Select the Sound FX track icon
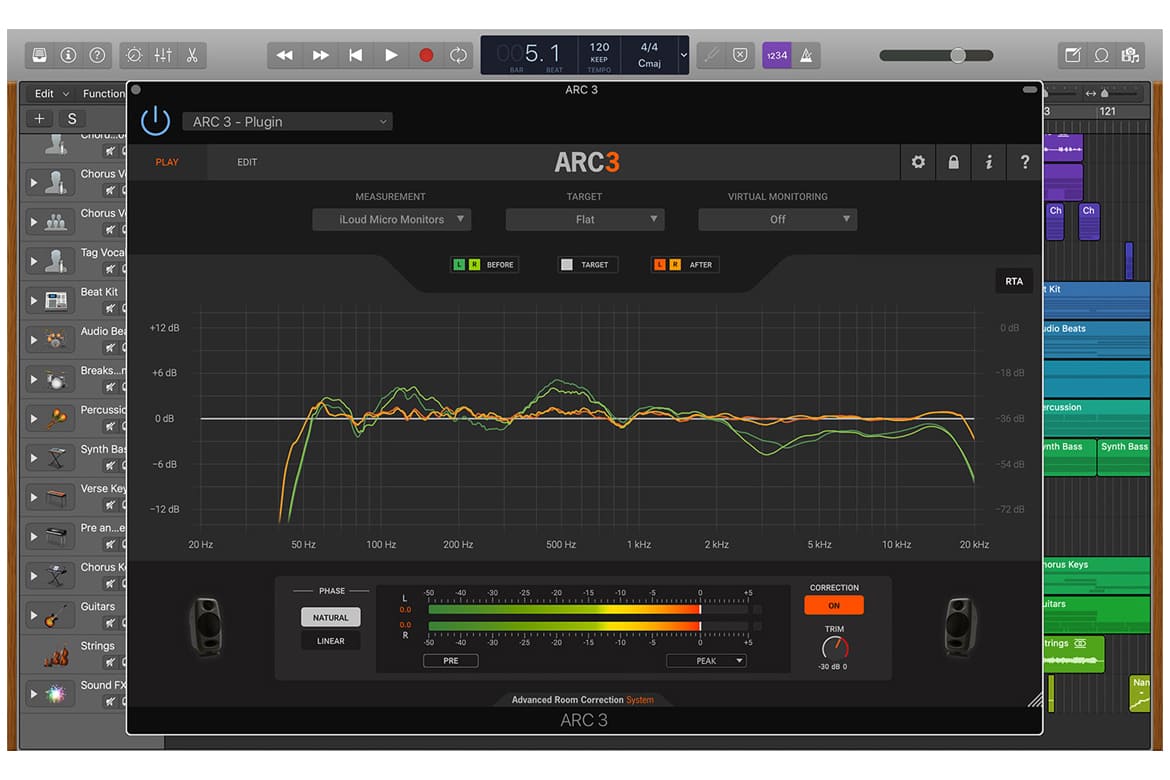Image resolution: width=1170 pixels, height=780 pixels. coord(56,694)
